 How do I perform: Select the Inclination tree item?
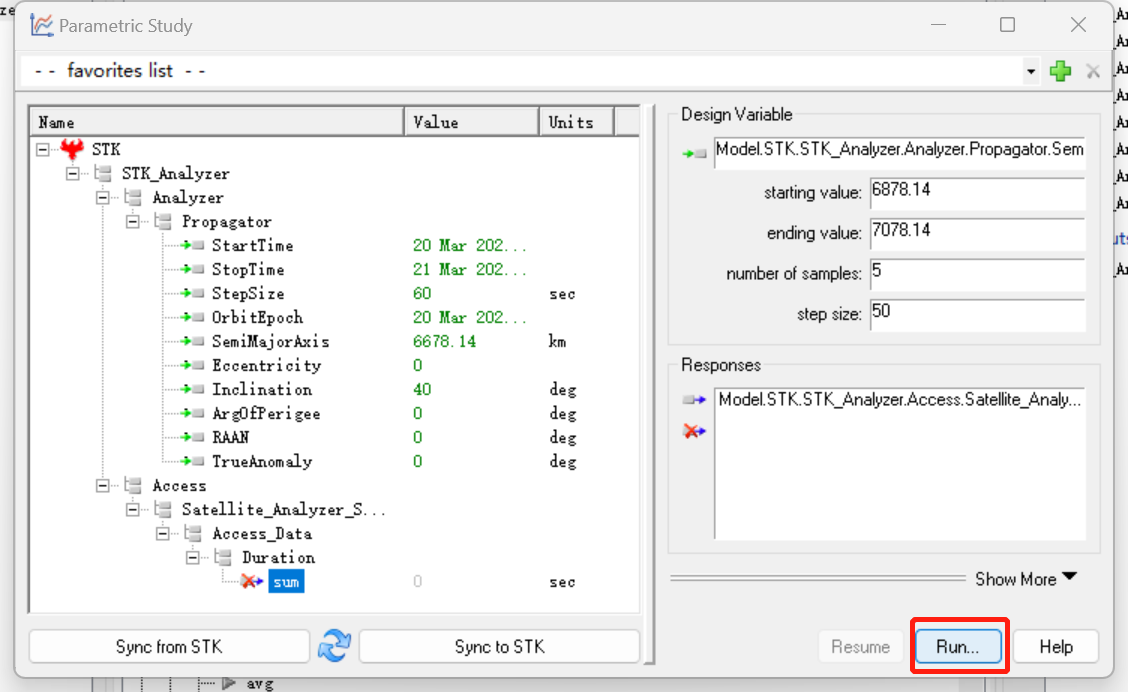(261, 390)
